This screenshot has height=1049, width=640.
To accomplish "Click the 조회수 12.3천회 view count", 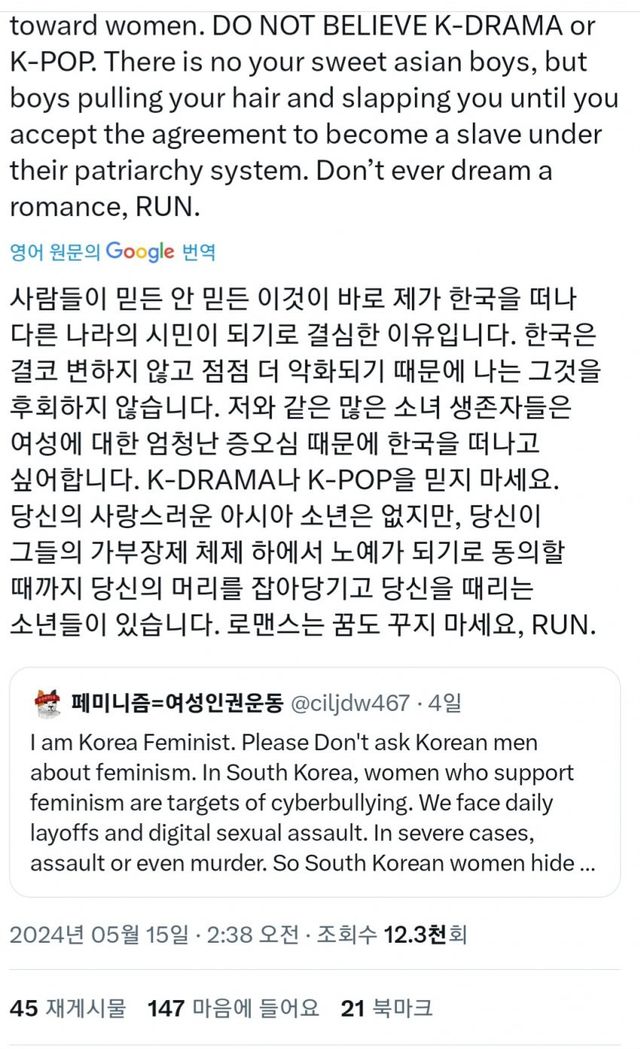I will (x=393, y=935).
